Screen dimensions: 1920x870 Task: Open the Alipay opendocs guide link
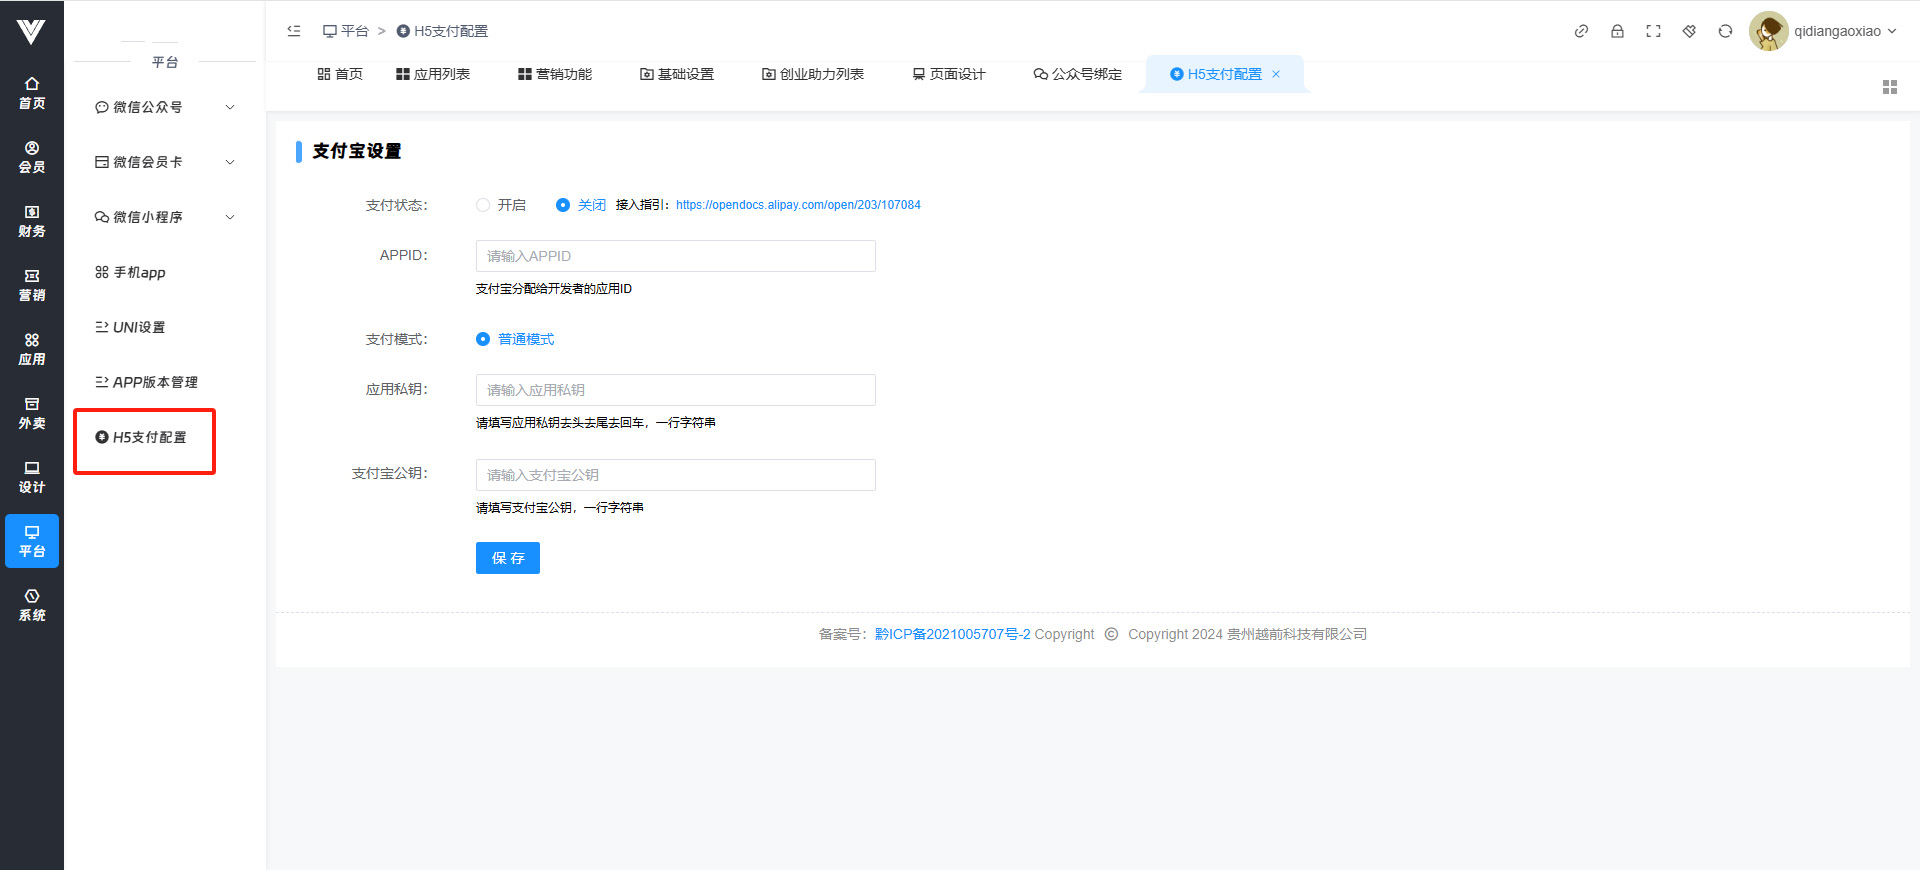798,205
